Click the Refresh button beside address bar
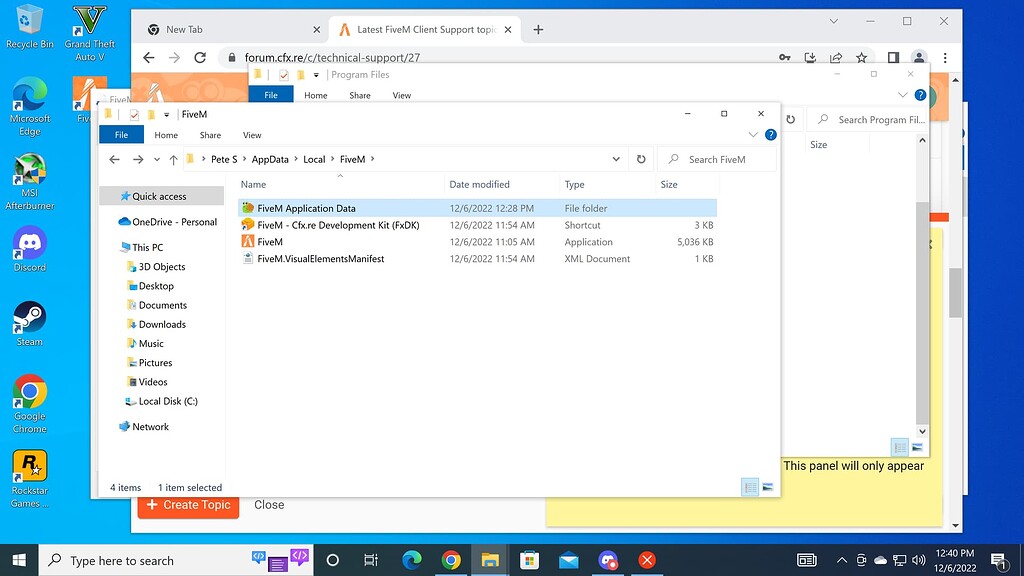 click(641, 159)
